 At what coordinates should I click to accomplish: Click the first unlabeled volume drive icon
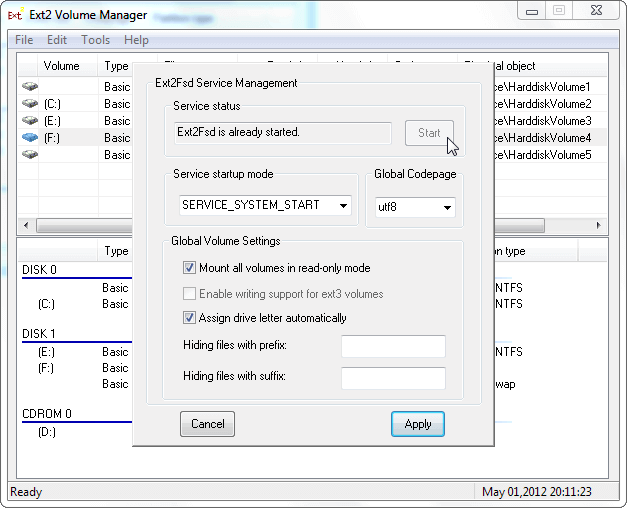click(30, 87)
